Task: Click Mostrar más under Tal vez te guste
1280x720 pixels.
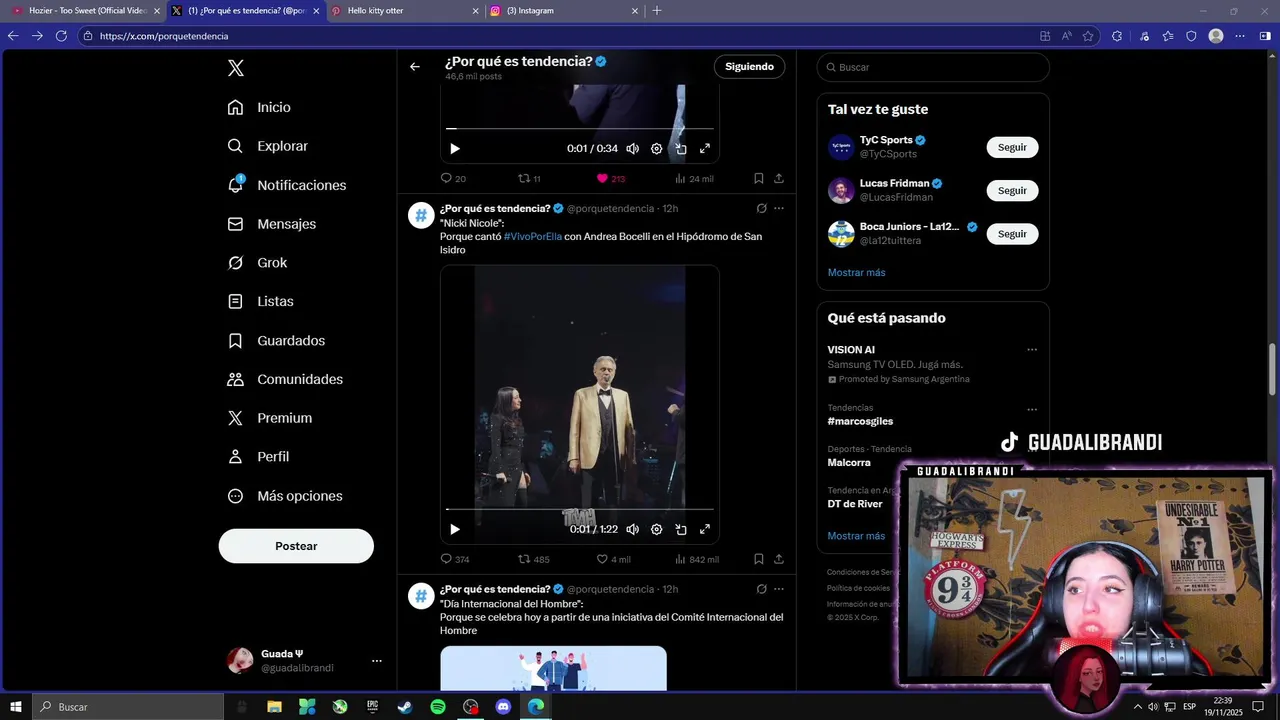Action: [856, 272]
